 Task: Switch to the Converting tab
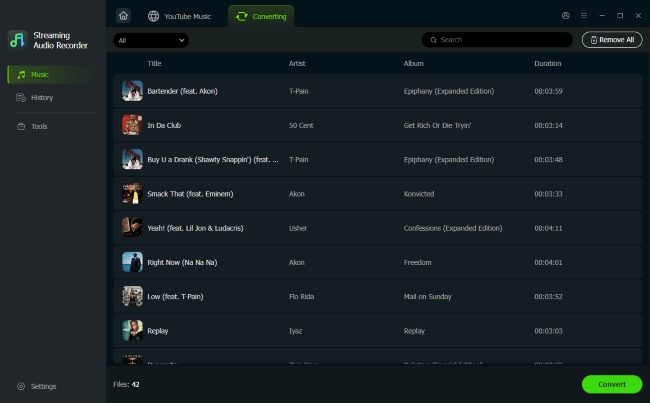(261, 16)
